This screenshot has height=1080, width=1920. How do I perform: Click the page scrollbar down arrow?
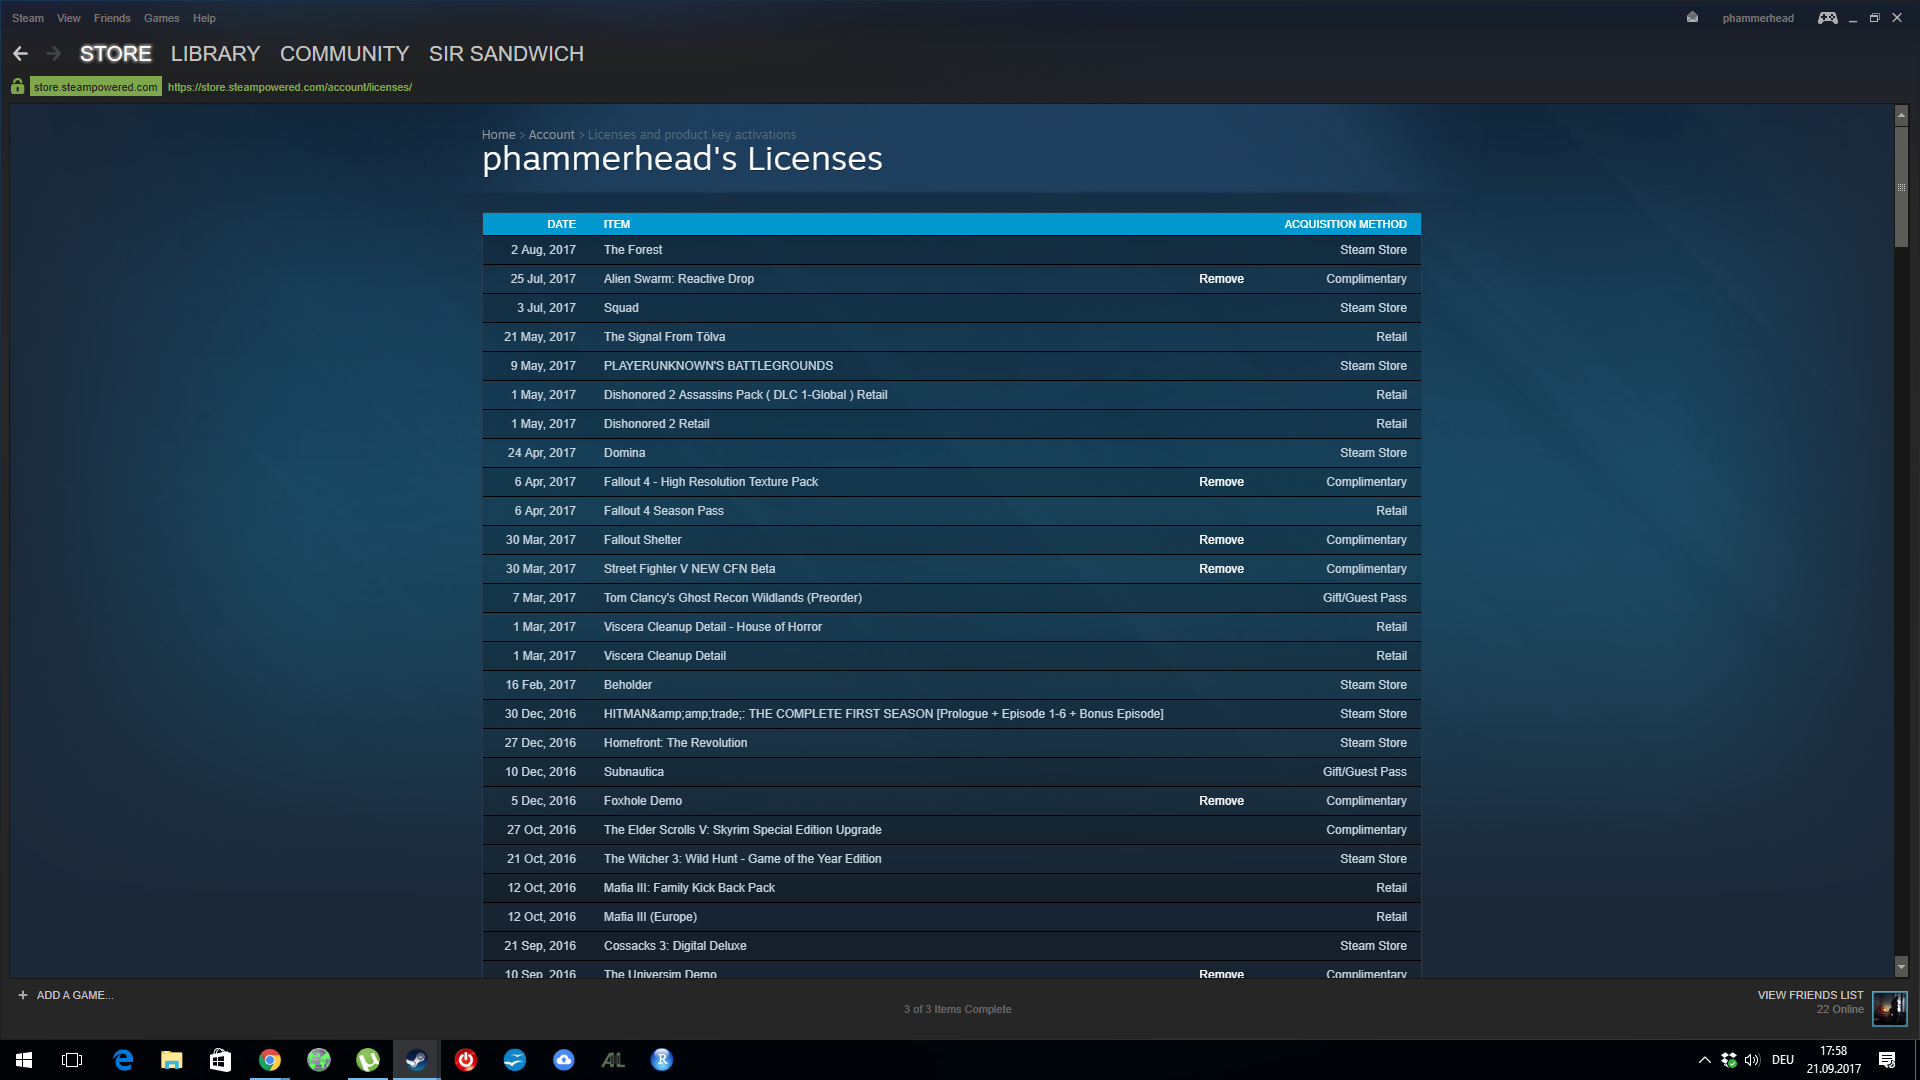[x=1901, y=967]
